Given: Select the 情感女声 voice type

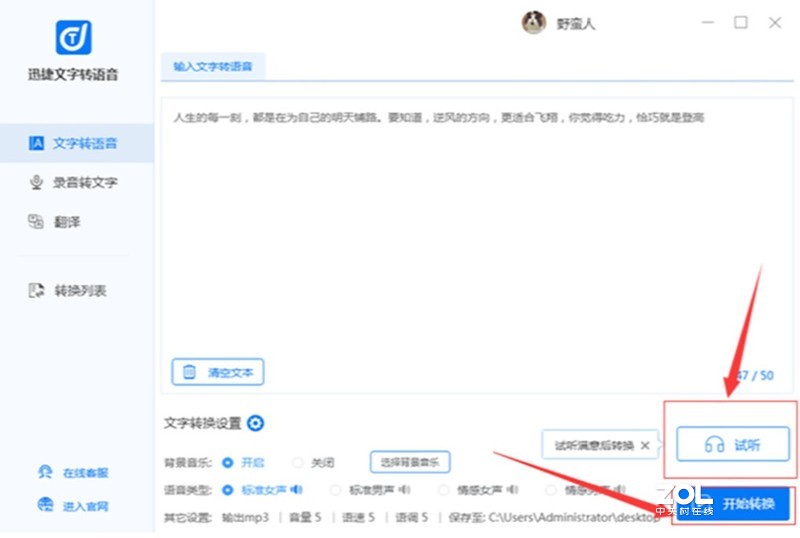Looking at the screenshot, I should click(443, 490).
